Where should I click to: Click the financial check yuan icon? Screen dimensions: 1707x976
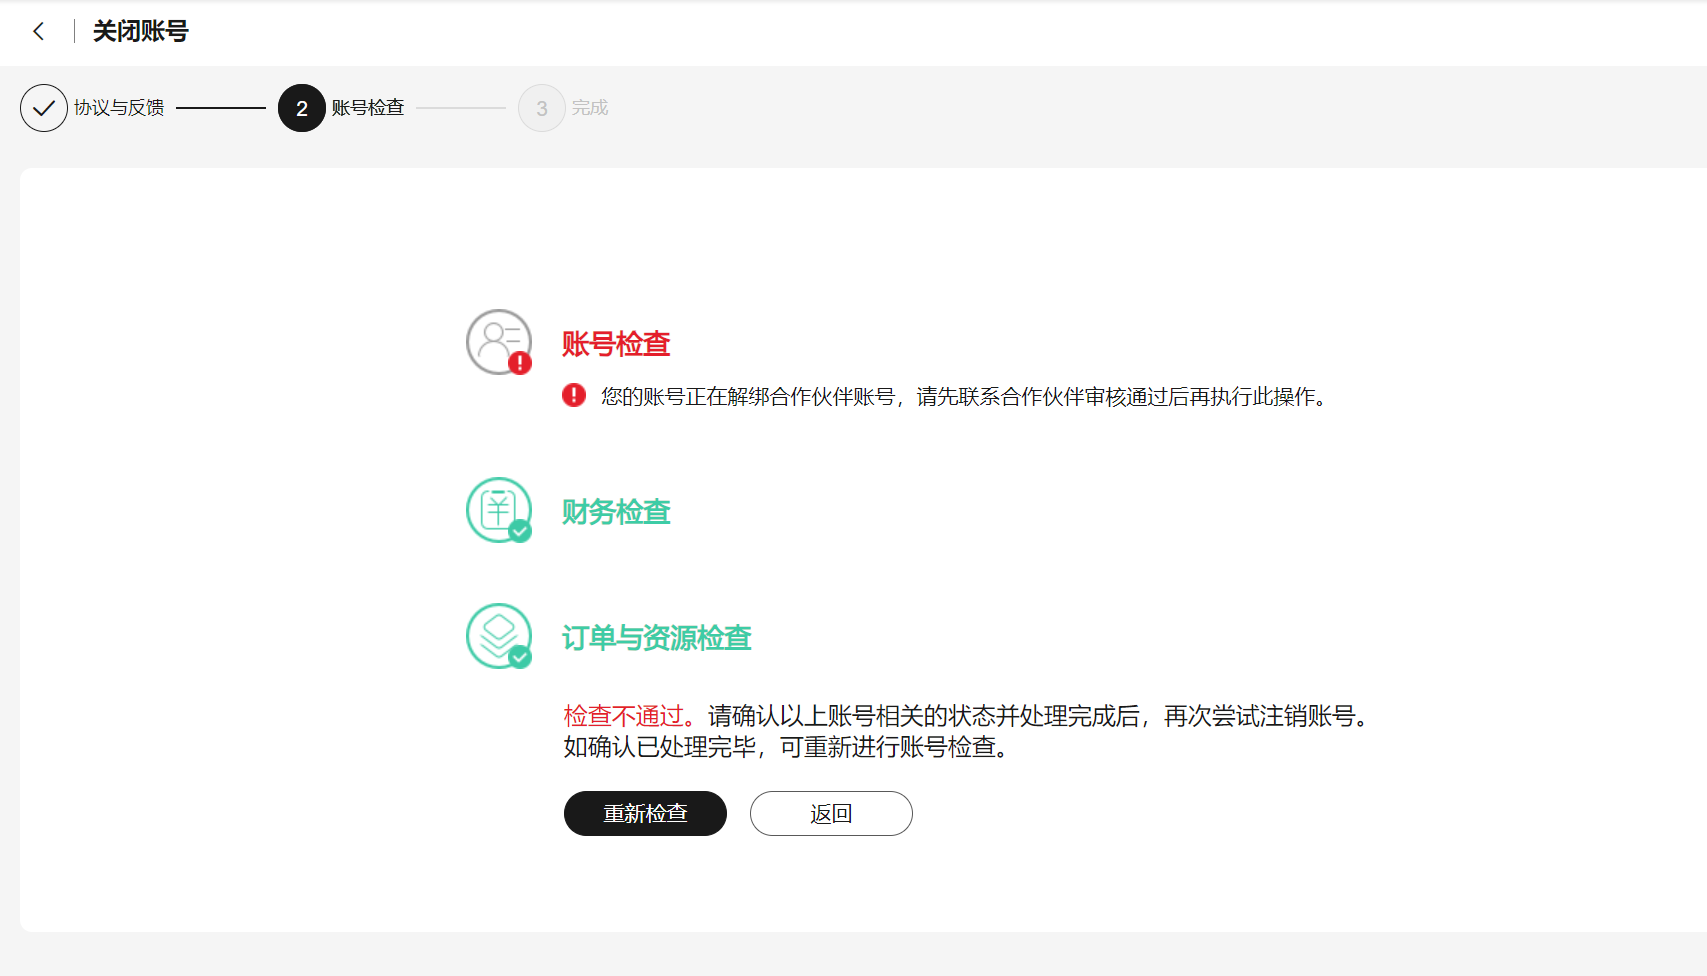tap(498, 509)
